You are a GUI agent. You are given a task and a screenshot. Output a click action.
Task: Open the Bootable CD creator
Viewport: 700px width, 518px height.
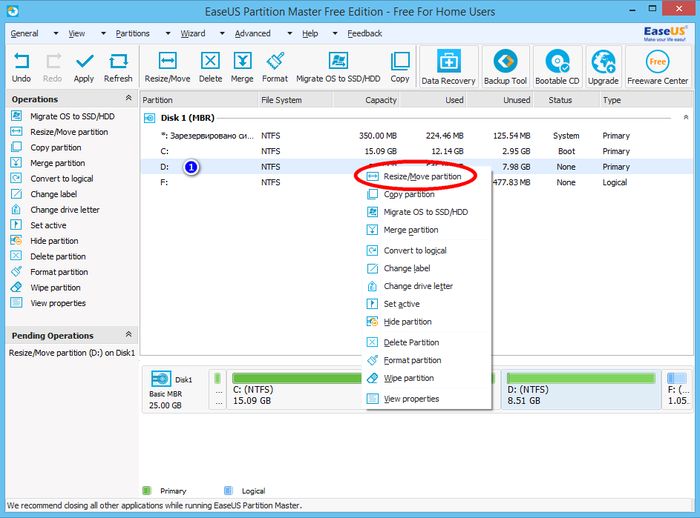tap(557, 67)
